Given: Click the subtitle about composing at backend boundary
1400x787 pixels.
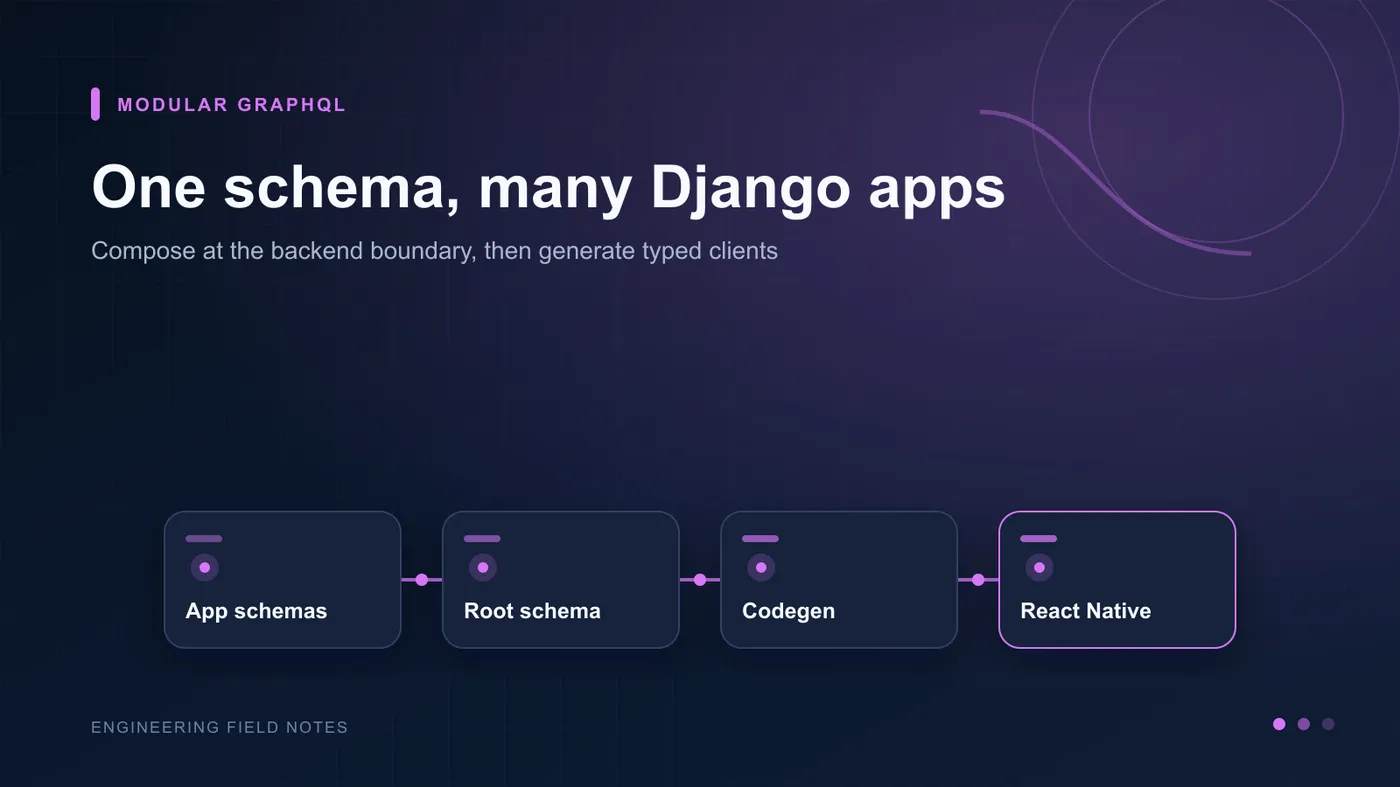Looking at the screenshot, I should pyautogui.click(x=434, y=250).
